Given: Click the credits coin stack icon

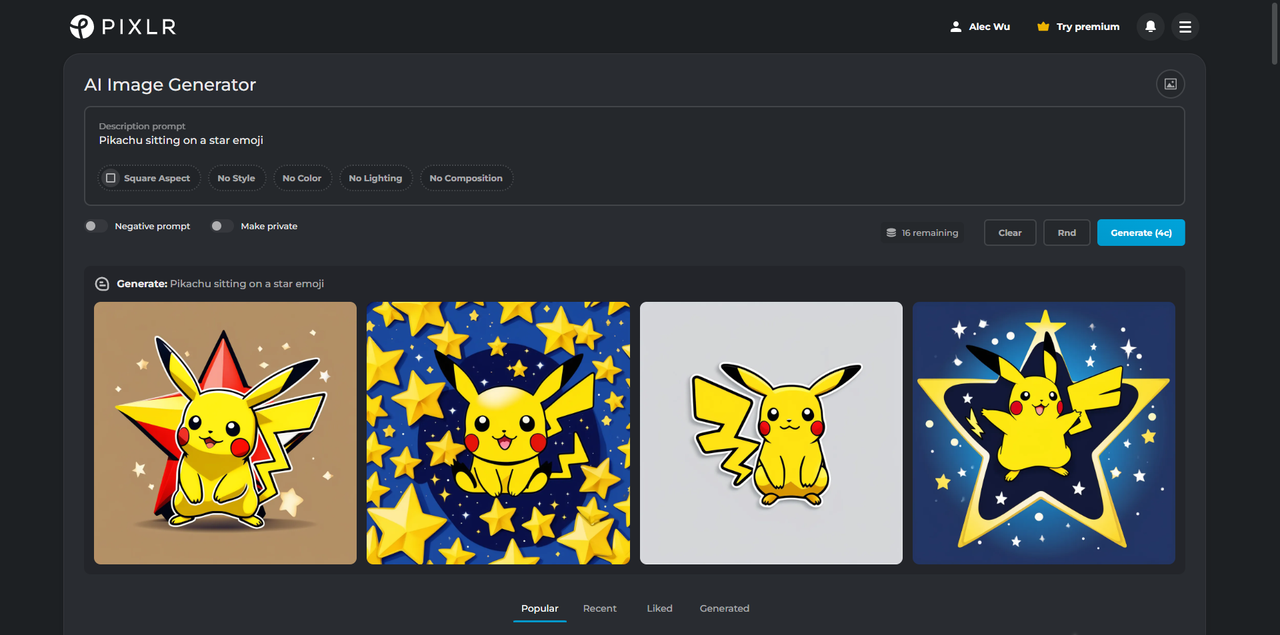Looking at the screenshot, I should pos(891,233).
